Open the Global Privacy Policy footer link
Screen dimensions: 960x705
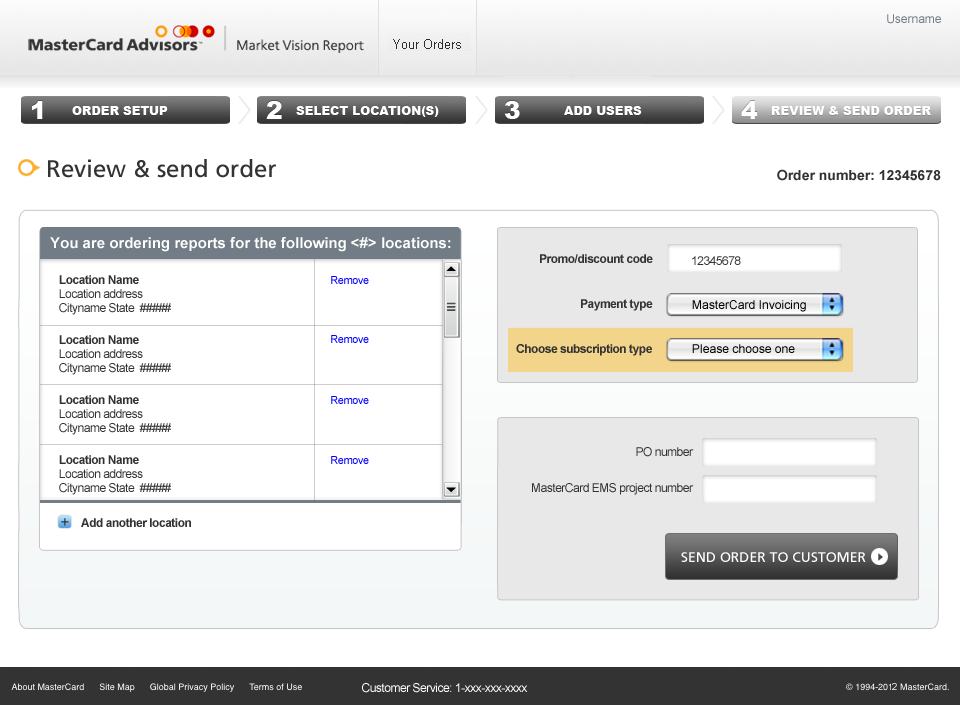(x=192, y=687)
